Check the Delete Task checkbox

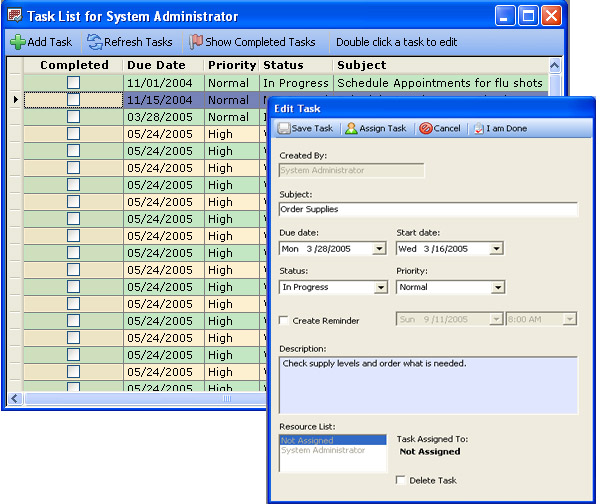(401, 481)
